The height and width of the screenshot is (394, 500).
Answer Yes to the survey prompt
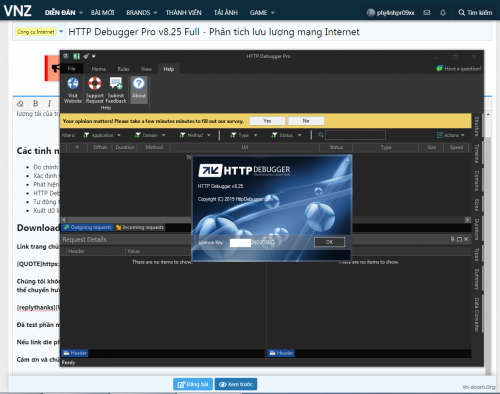[x=267, y=121]
